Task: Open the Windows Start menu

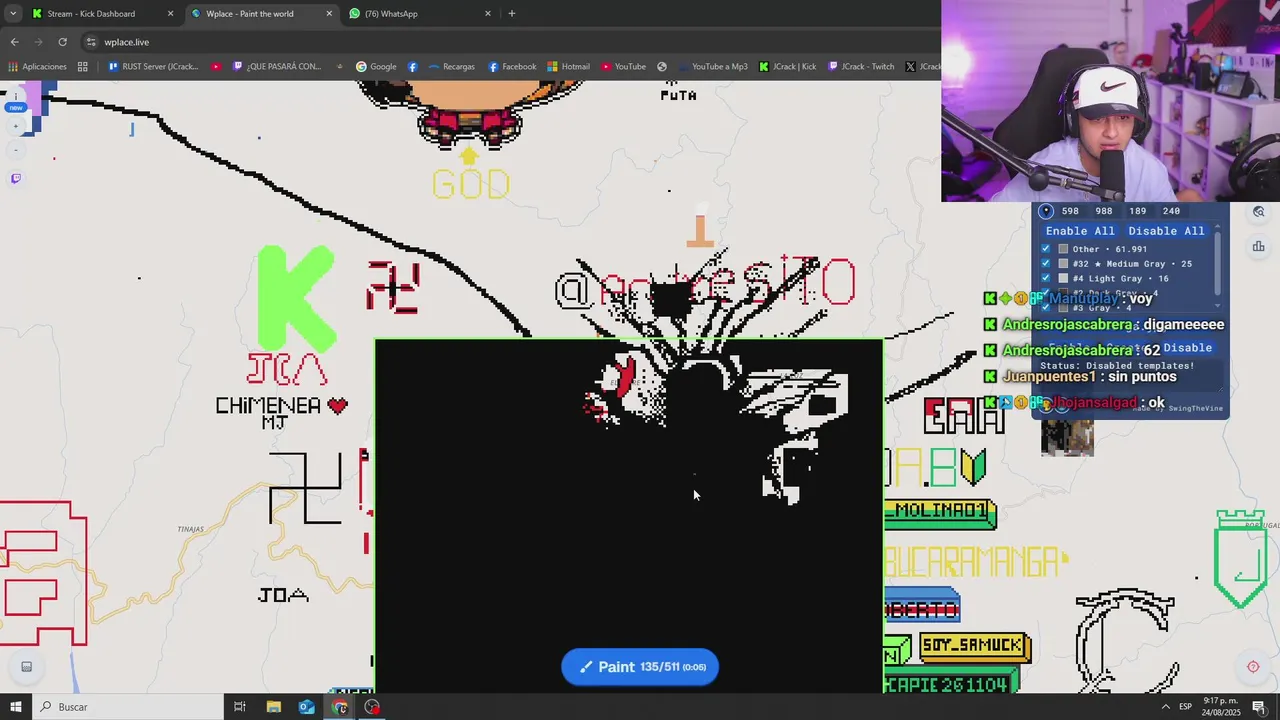Action: tap(15, 707)
